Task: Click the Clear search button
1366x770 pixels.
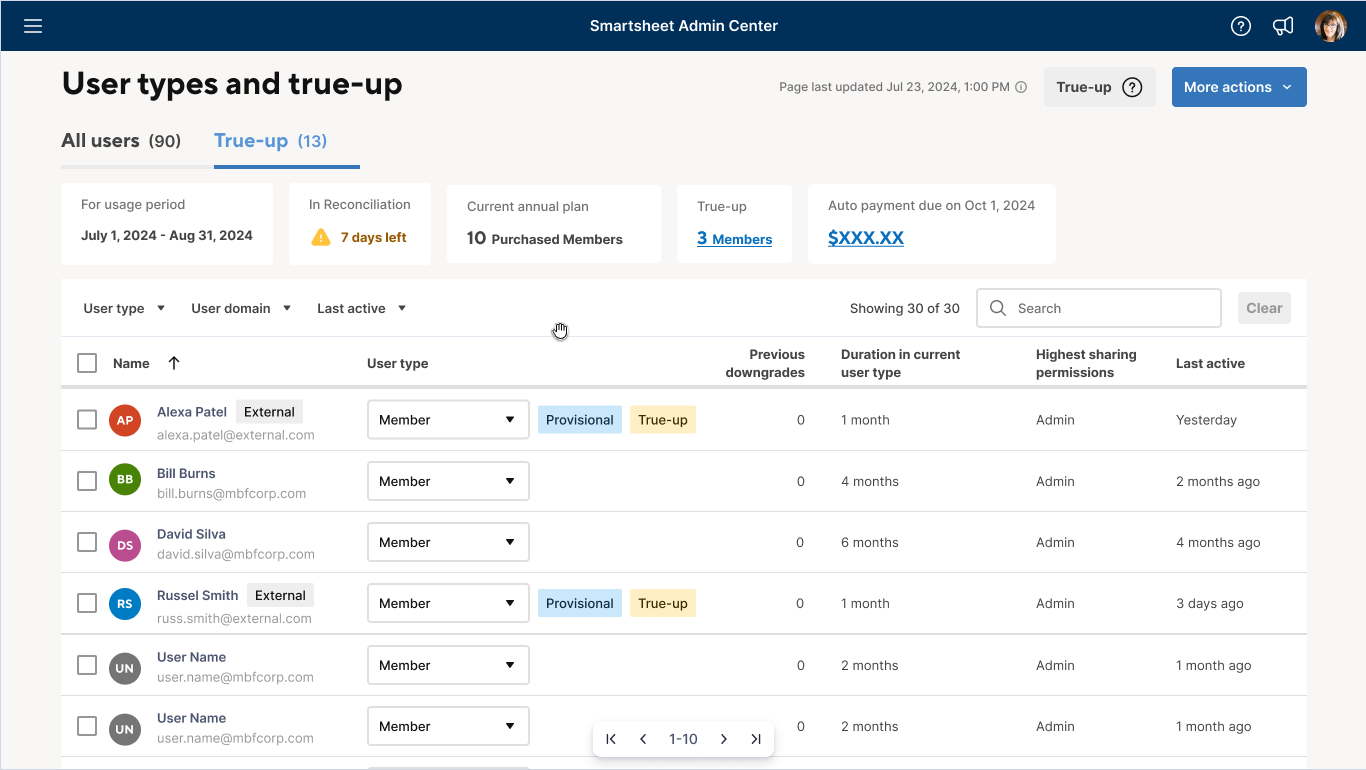Action: (x=1264, y=308)
